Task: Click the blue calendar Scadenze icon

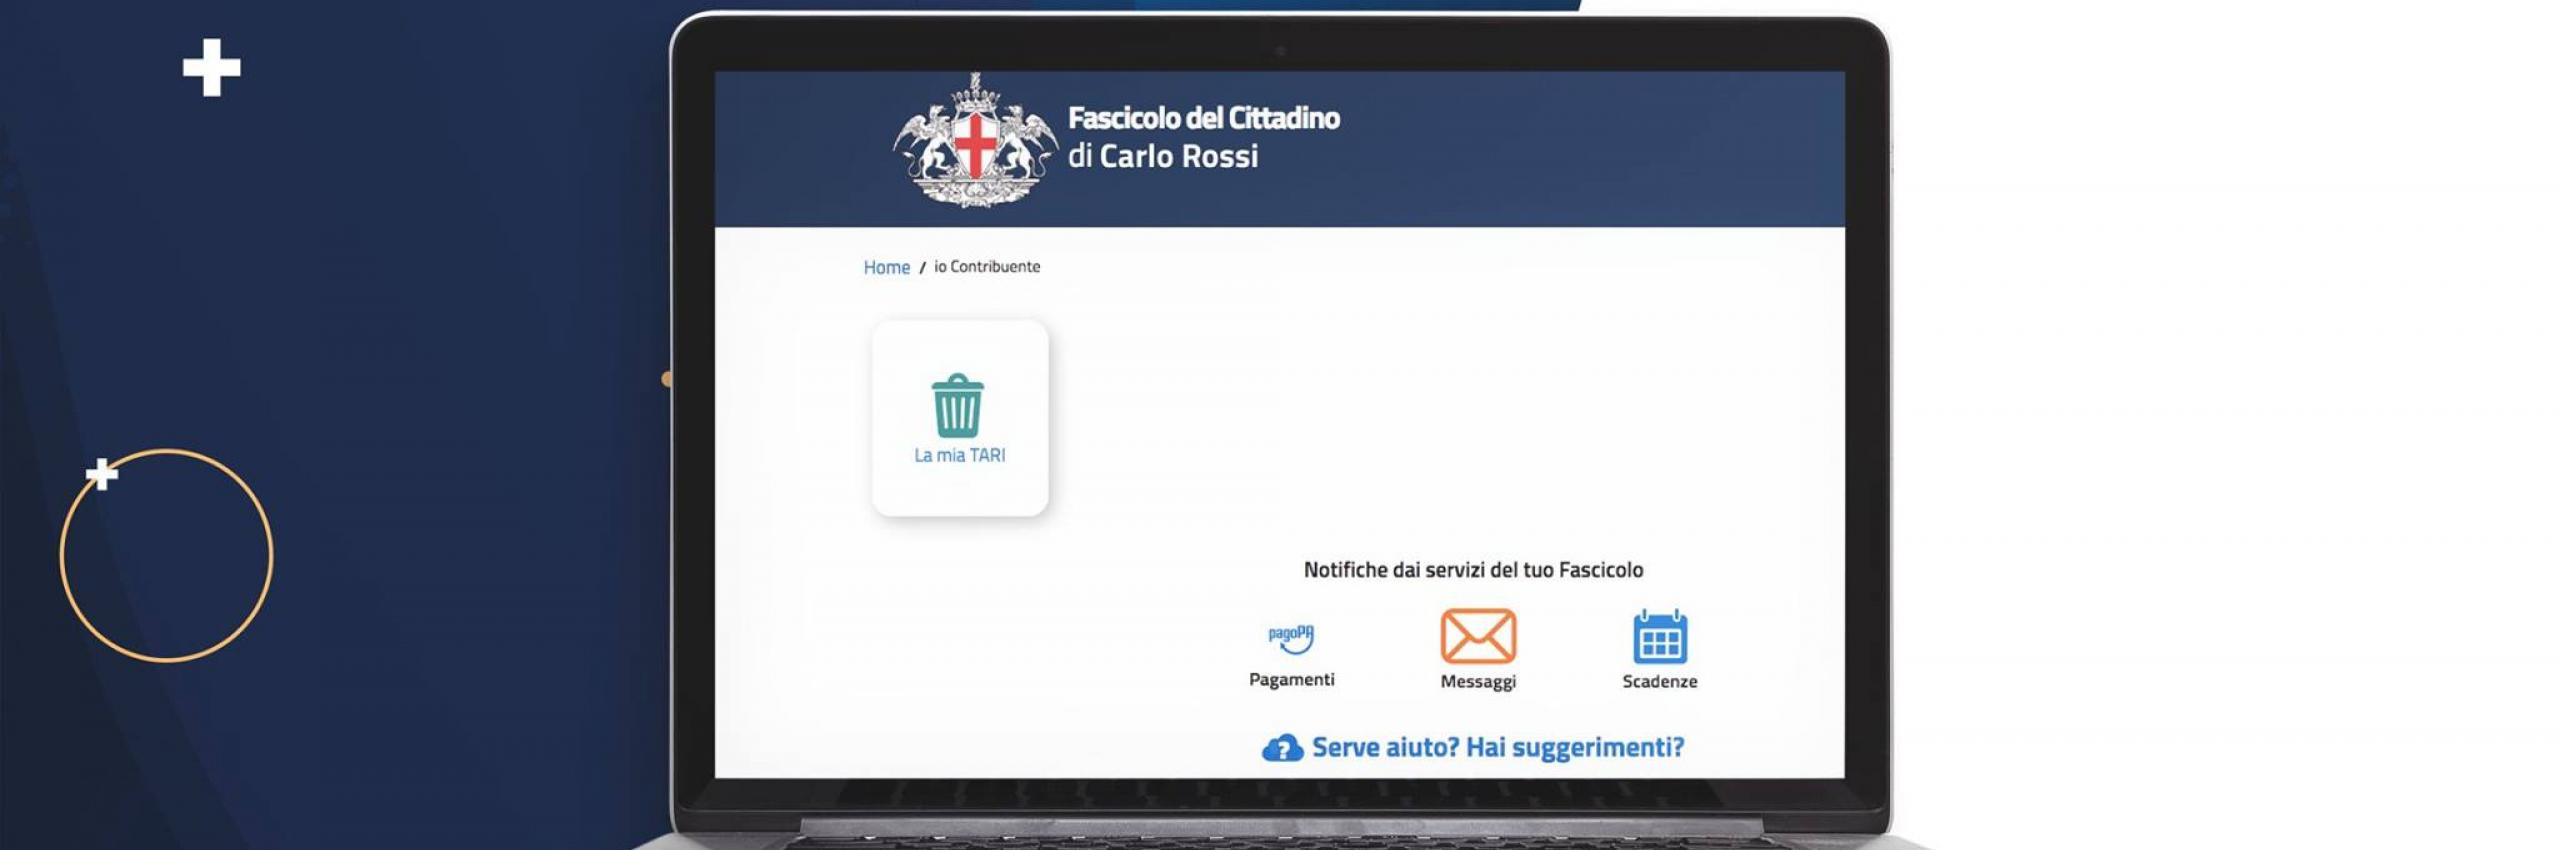Action: [x=1660, y=637]
